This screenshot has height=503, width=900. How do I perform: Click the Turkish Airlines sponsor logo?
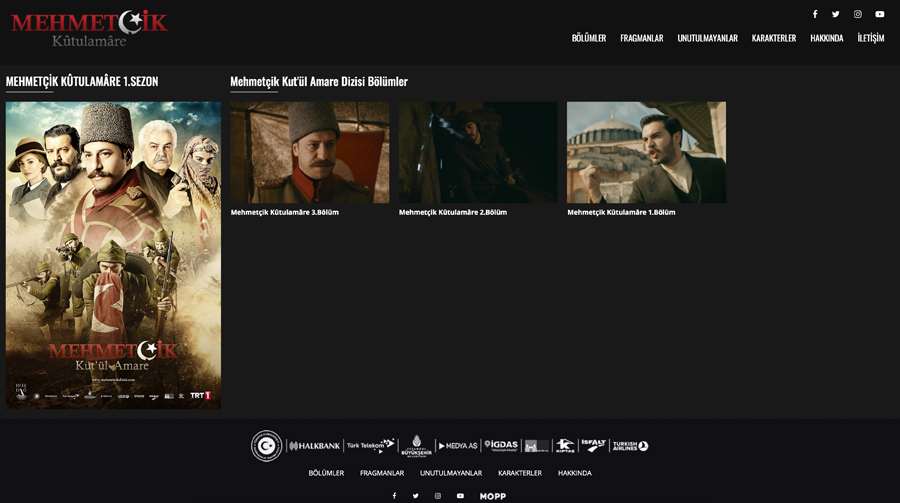pyautogui.click(x=630, y=445)
